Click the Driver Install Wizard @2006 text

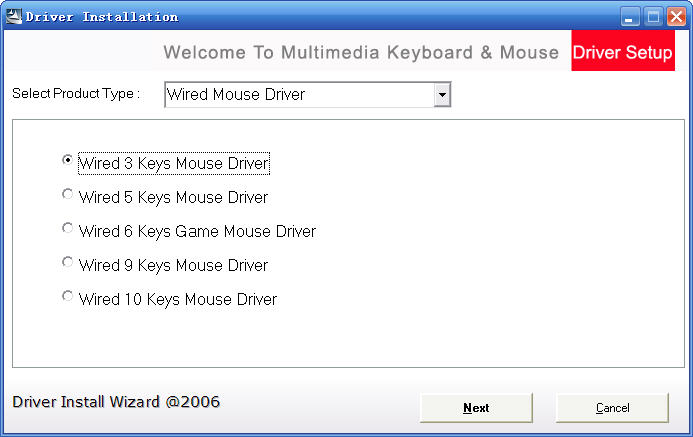tap(116, 402)
